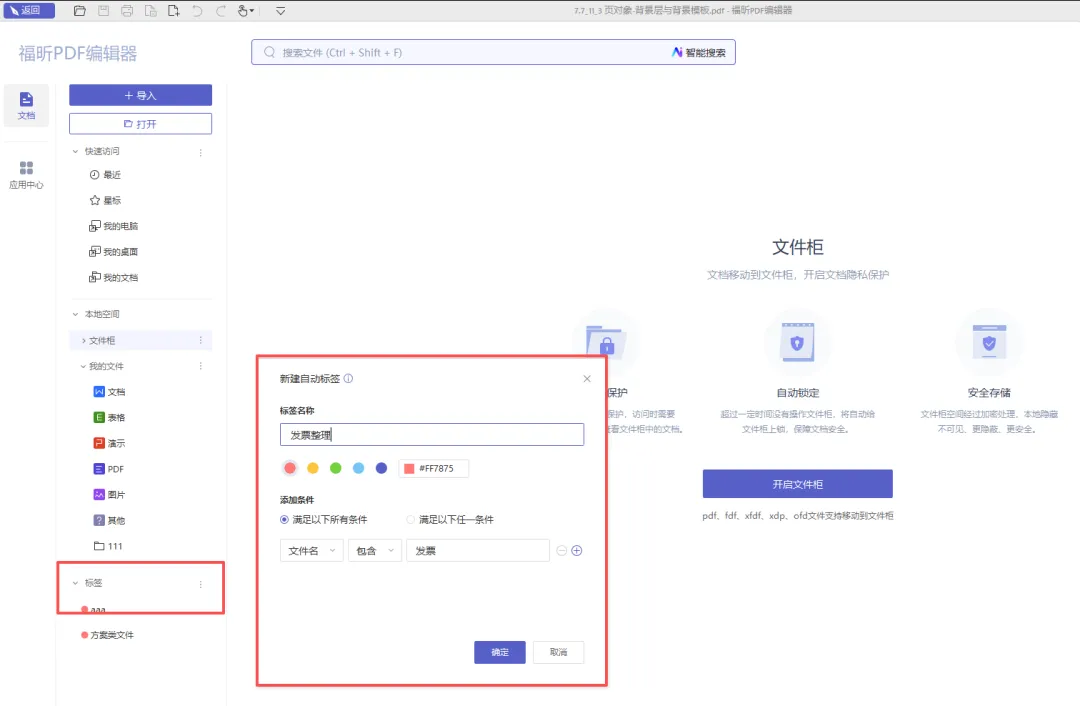Screen dimensions: 1080x706
Task: Click the new page icon in toolbar
Action: click(173, 11)
